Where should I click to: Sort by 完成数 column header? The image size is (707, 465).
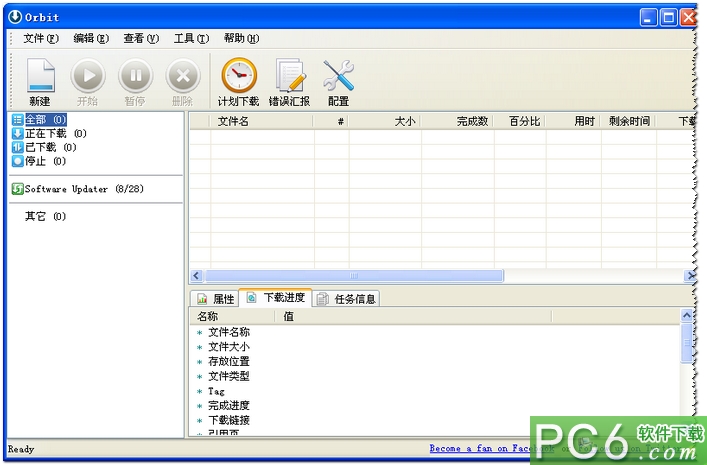click(x=458, y=121)
